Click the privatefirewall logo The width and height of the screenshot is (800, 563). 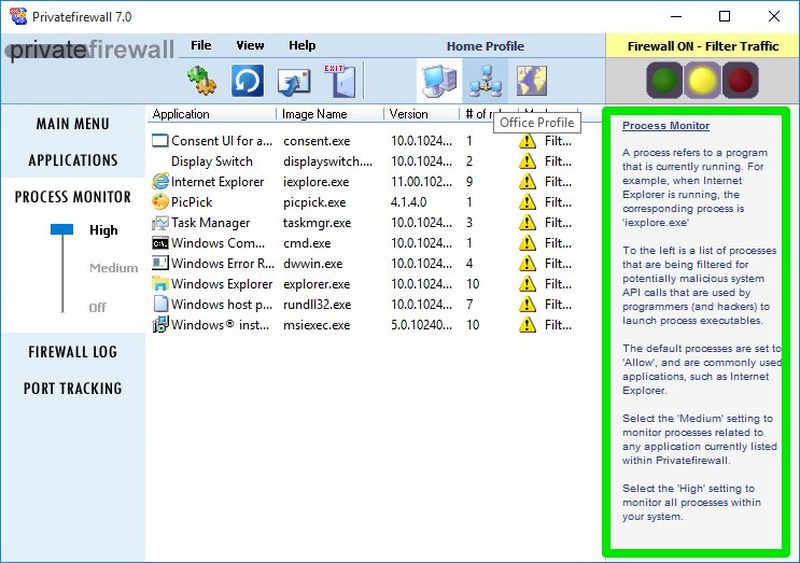(x=90, y=50)
